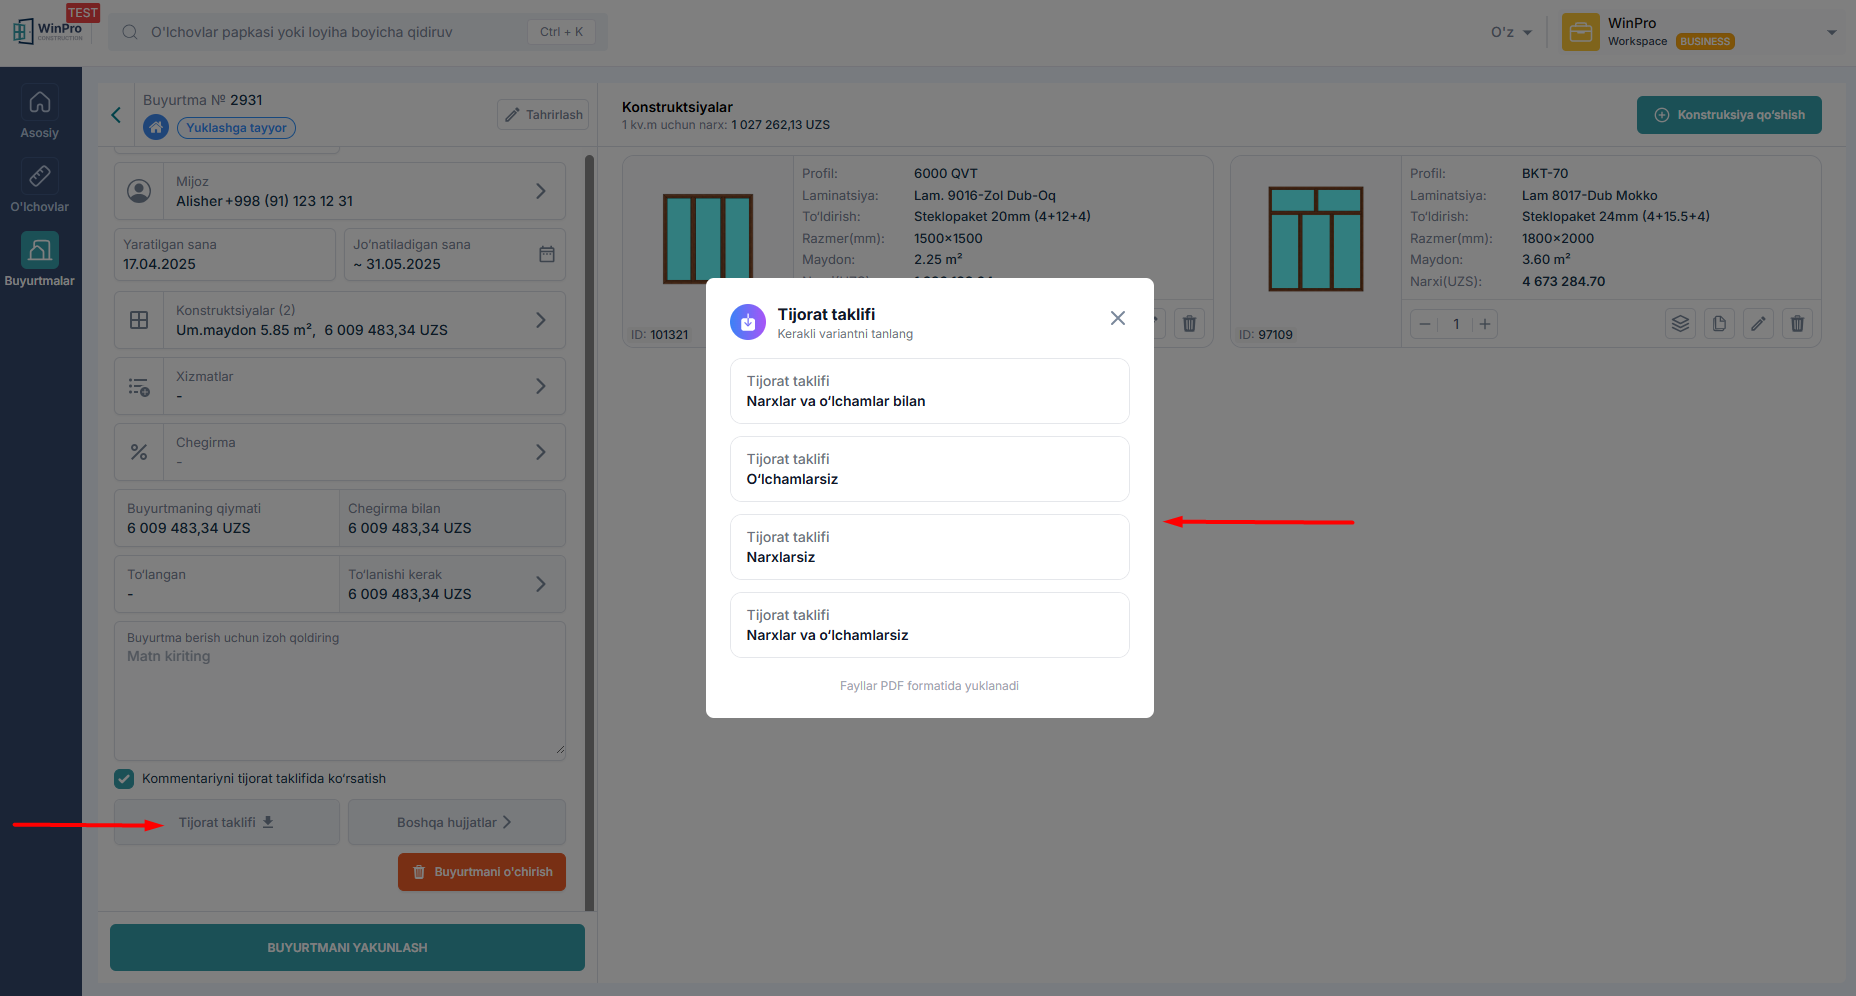Viewport: 1856px width, 996px height.
Task: Open the Buyurtmalar sidebar icon
Action: (40, 250)
